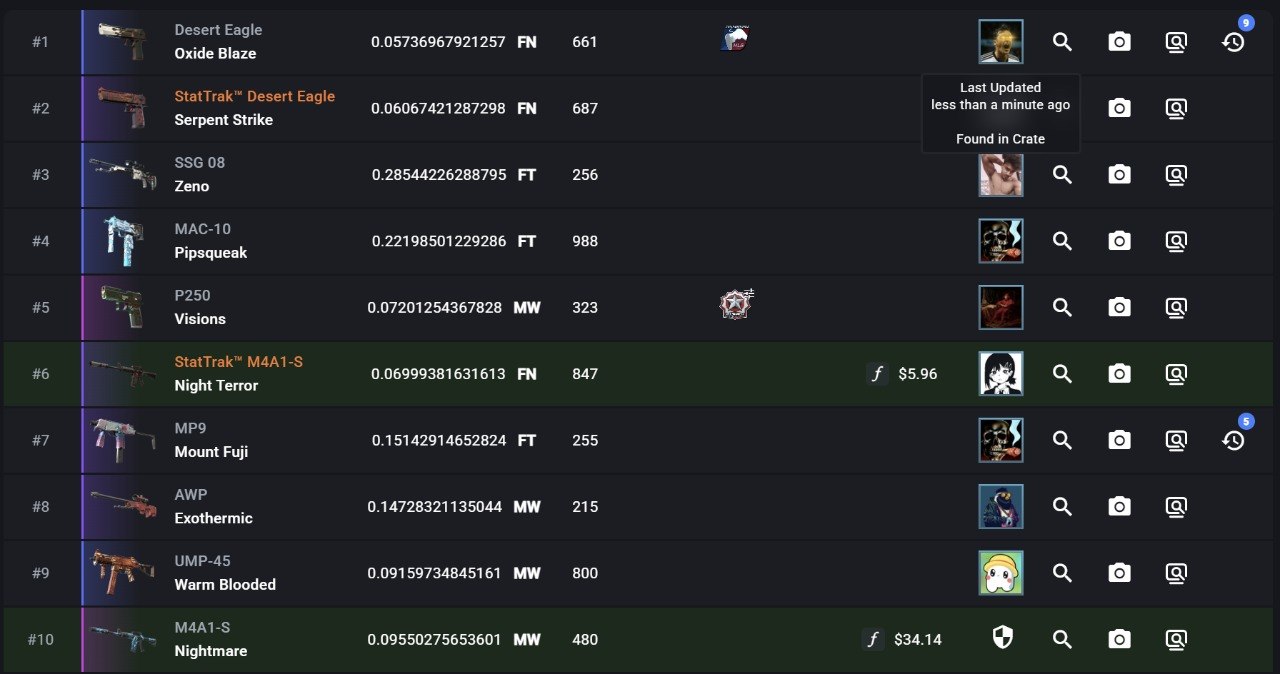
Task: Select StatTrak Desert Eagle Serpent Strike name
Action: click(x=254, y=97)
